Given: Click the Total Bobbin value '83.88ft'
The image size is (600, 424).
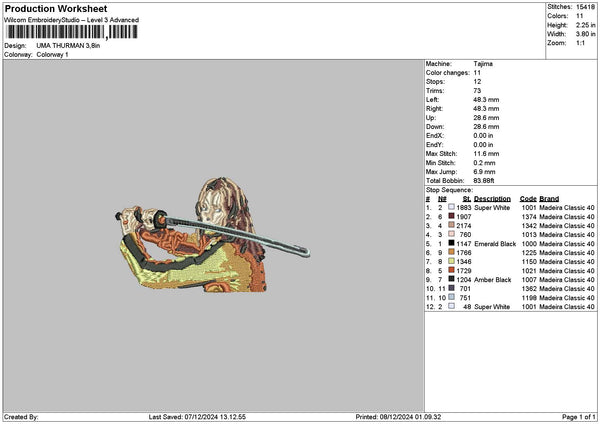Looking at the screenshot, I should coord(484,181).
